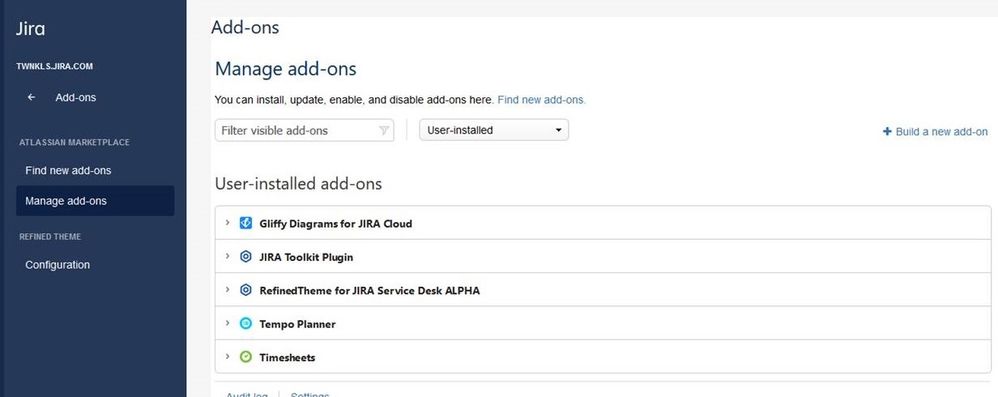The width and height of the screenshot is (998, 397).
Task: Open Find new add-ons in sidebar
Action: (68, 171)
